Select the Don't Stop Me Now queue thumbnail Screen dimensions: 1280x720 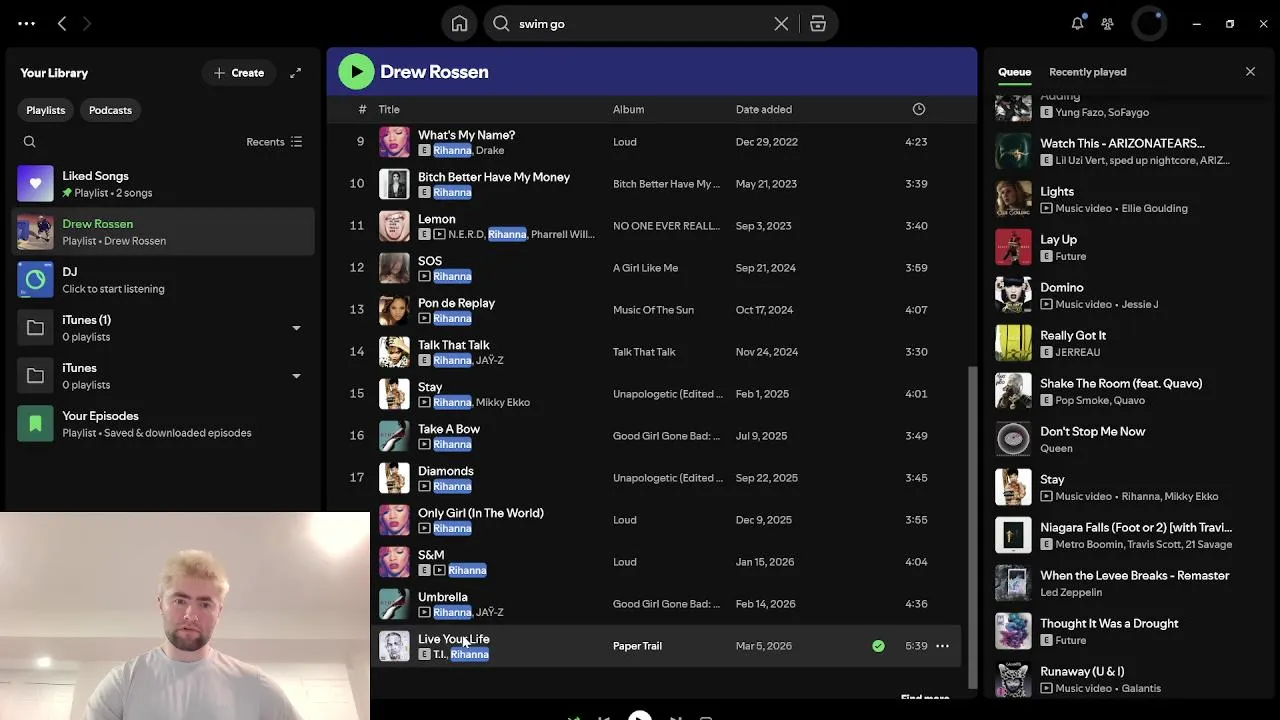(1013, 439)
